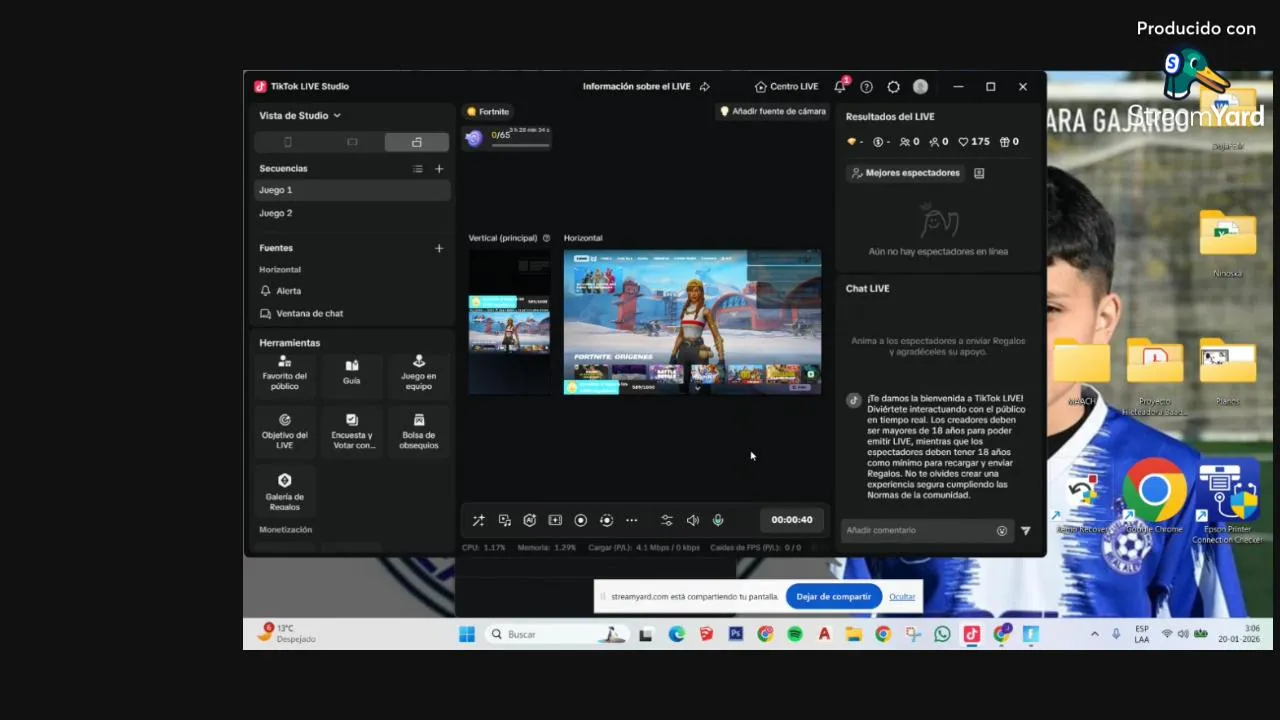Open Centro LIVE

(787, 87)
